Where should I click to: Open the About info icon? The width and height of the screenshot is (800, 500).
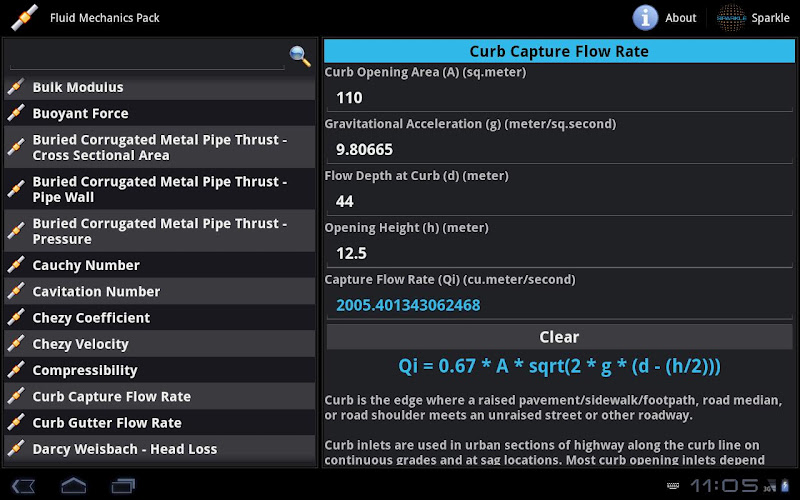[646, 17]
